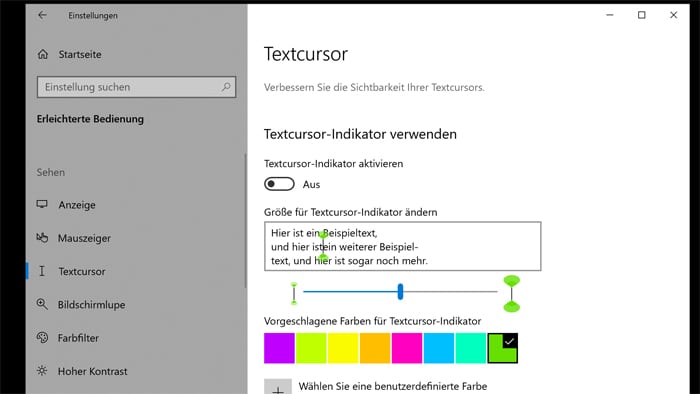The height and width of the screenshot is (394, 700).
Task: Click the 'Einstellungen' window title
Action: [93, 16]
